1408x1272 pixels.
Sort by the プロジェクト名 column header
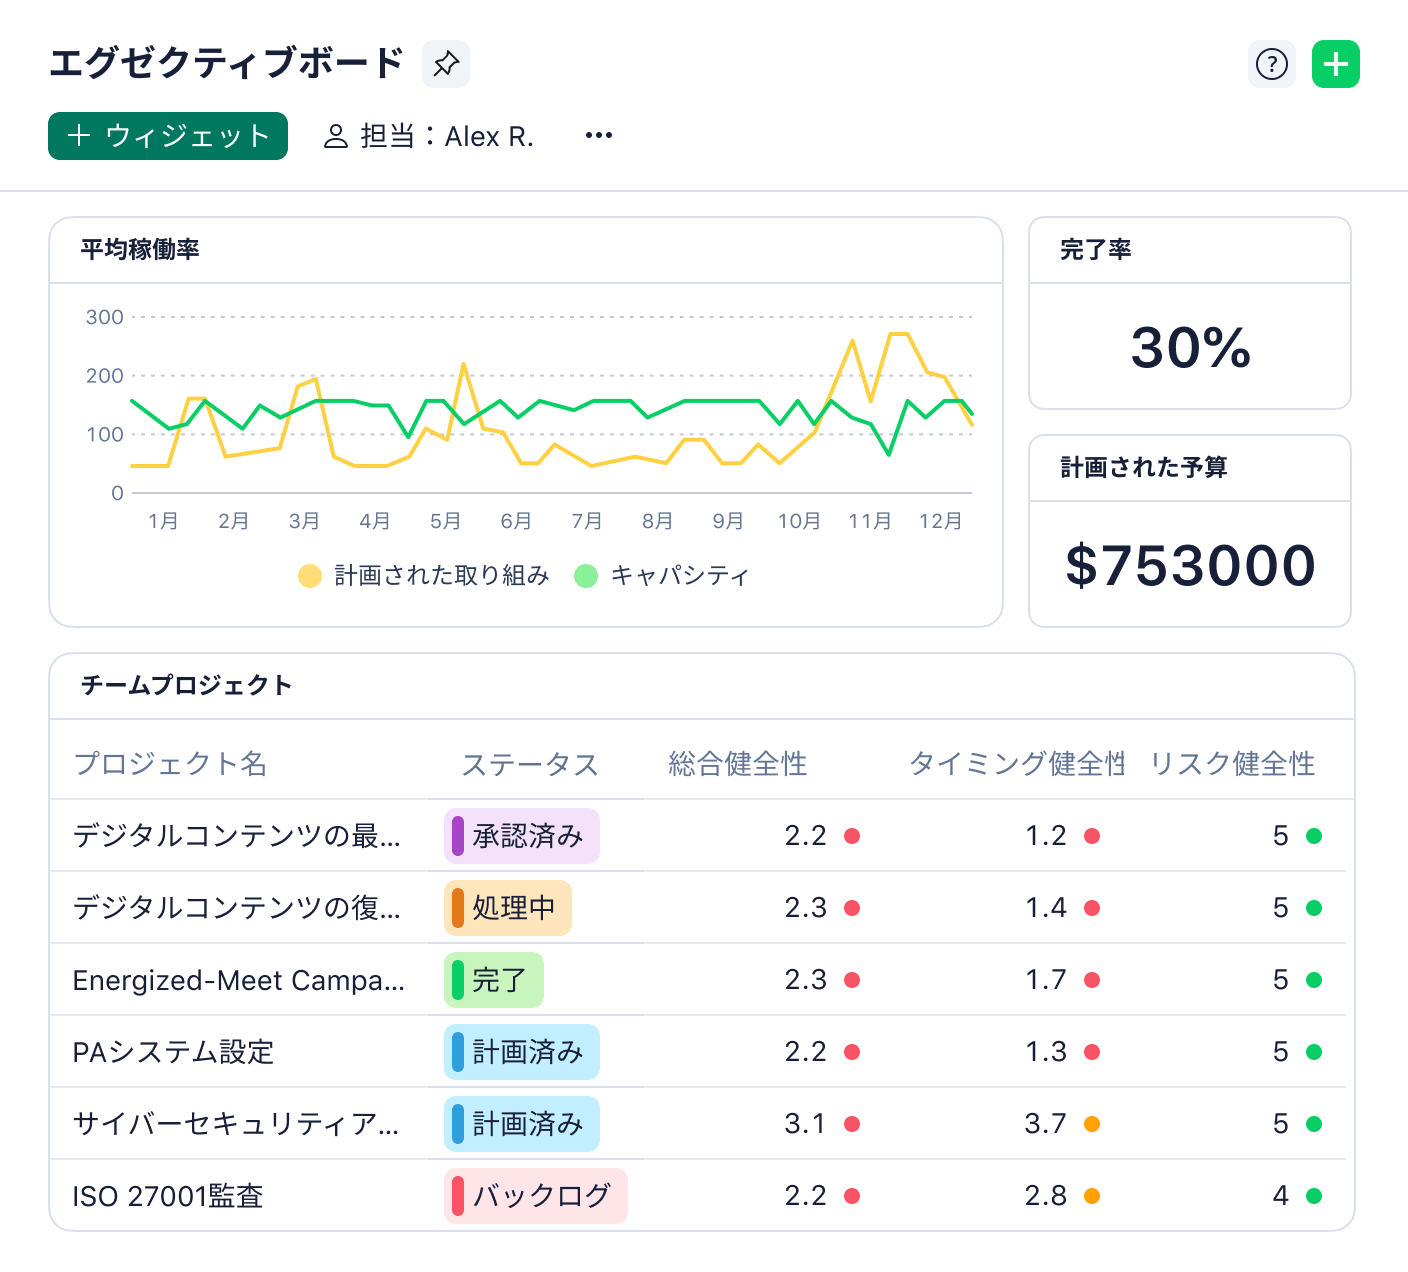[170, 764]
